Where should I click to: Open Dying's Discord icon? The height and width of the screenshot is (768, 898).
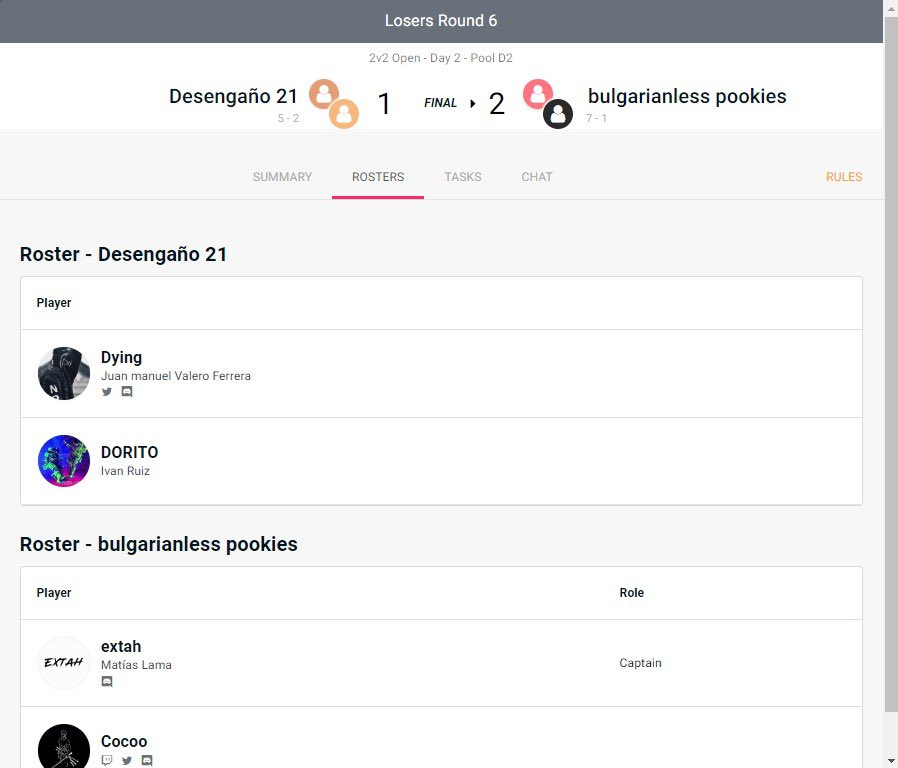tap(127, 392)
